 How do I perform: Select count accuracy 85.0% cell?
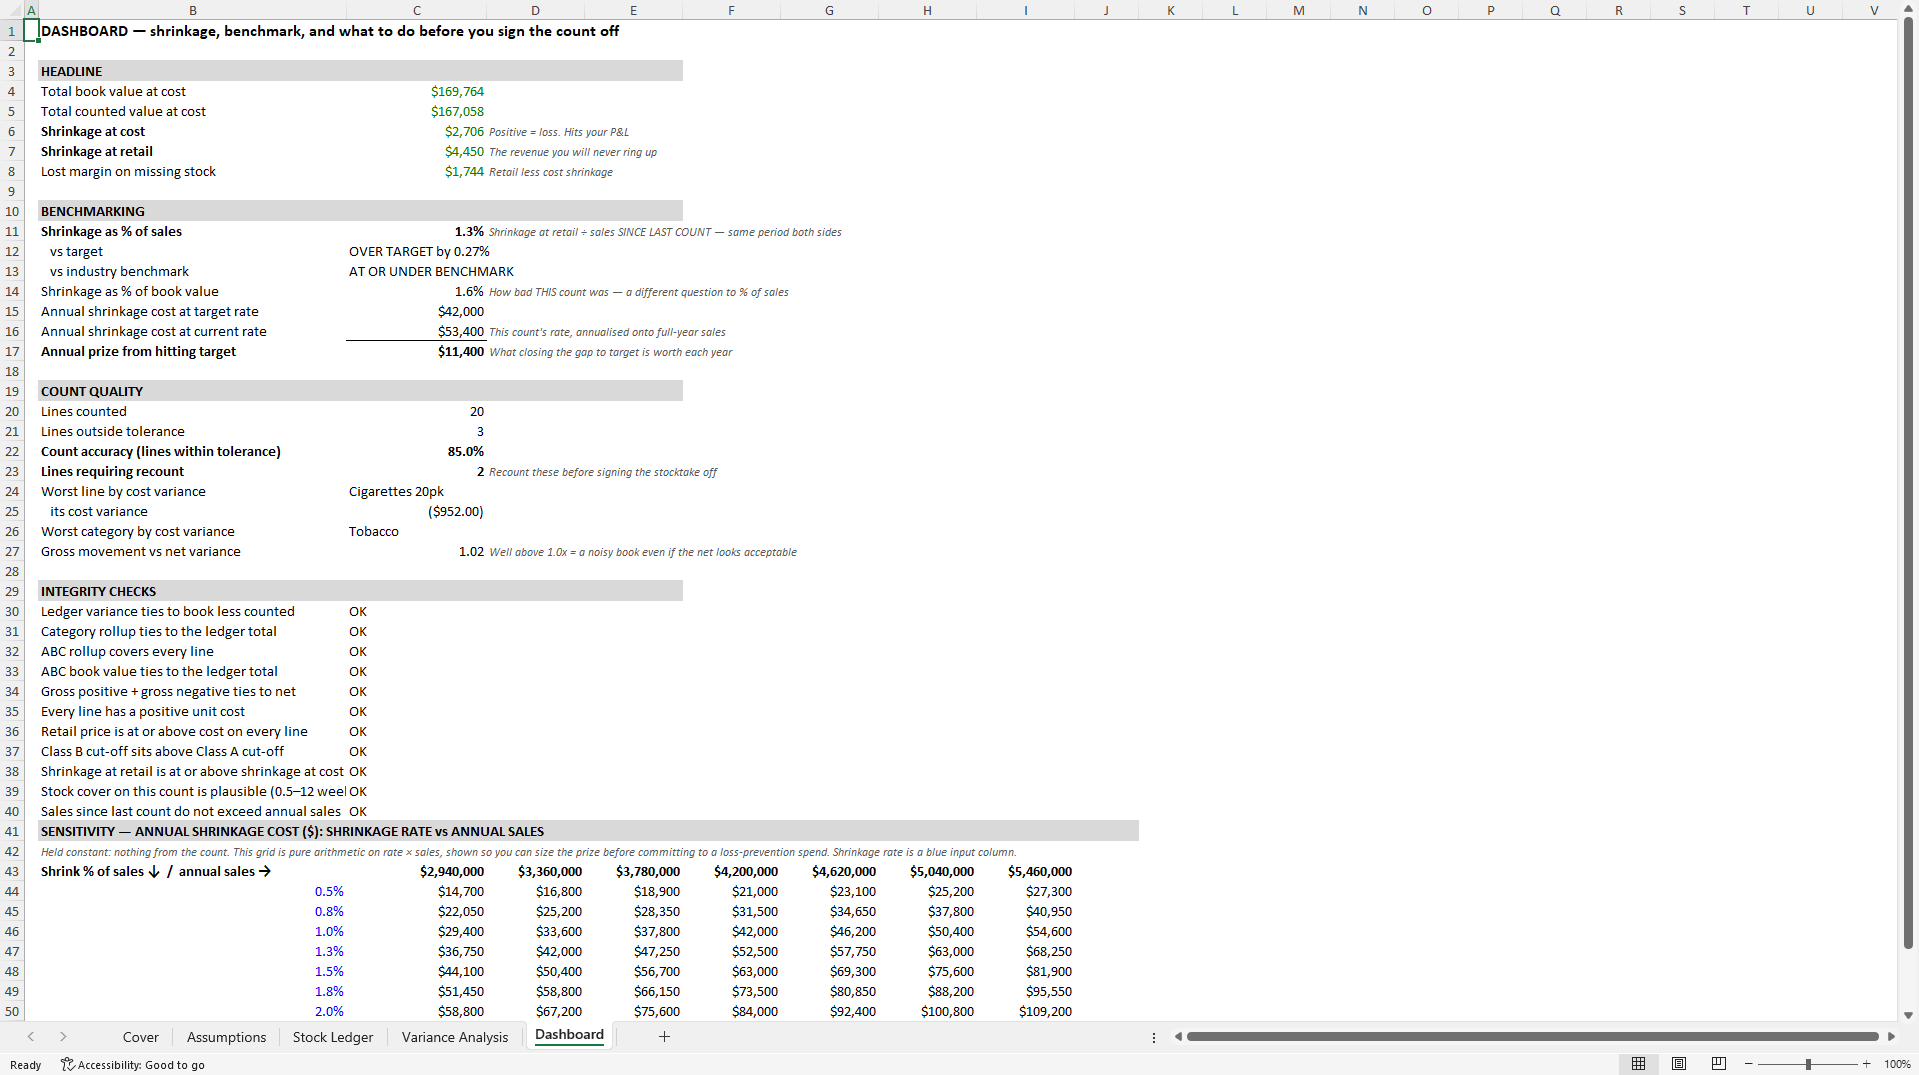(x=416, y=451)
